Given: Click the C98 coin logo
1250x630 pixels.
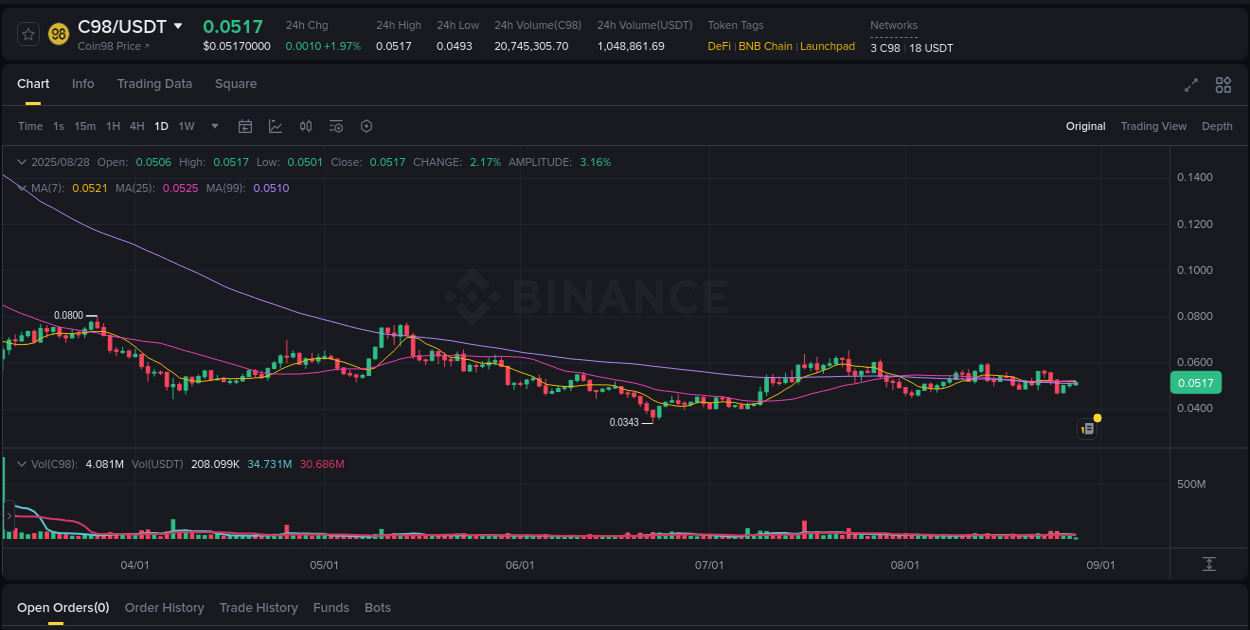Looking at the screenshot, I should (x=58, y=34).
